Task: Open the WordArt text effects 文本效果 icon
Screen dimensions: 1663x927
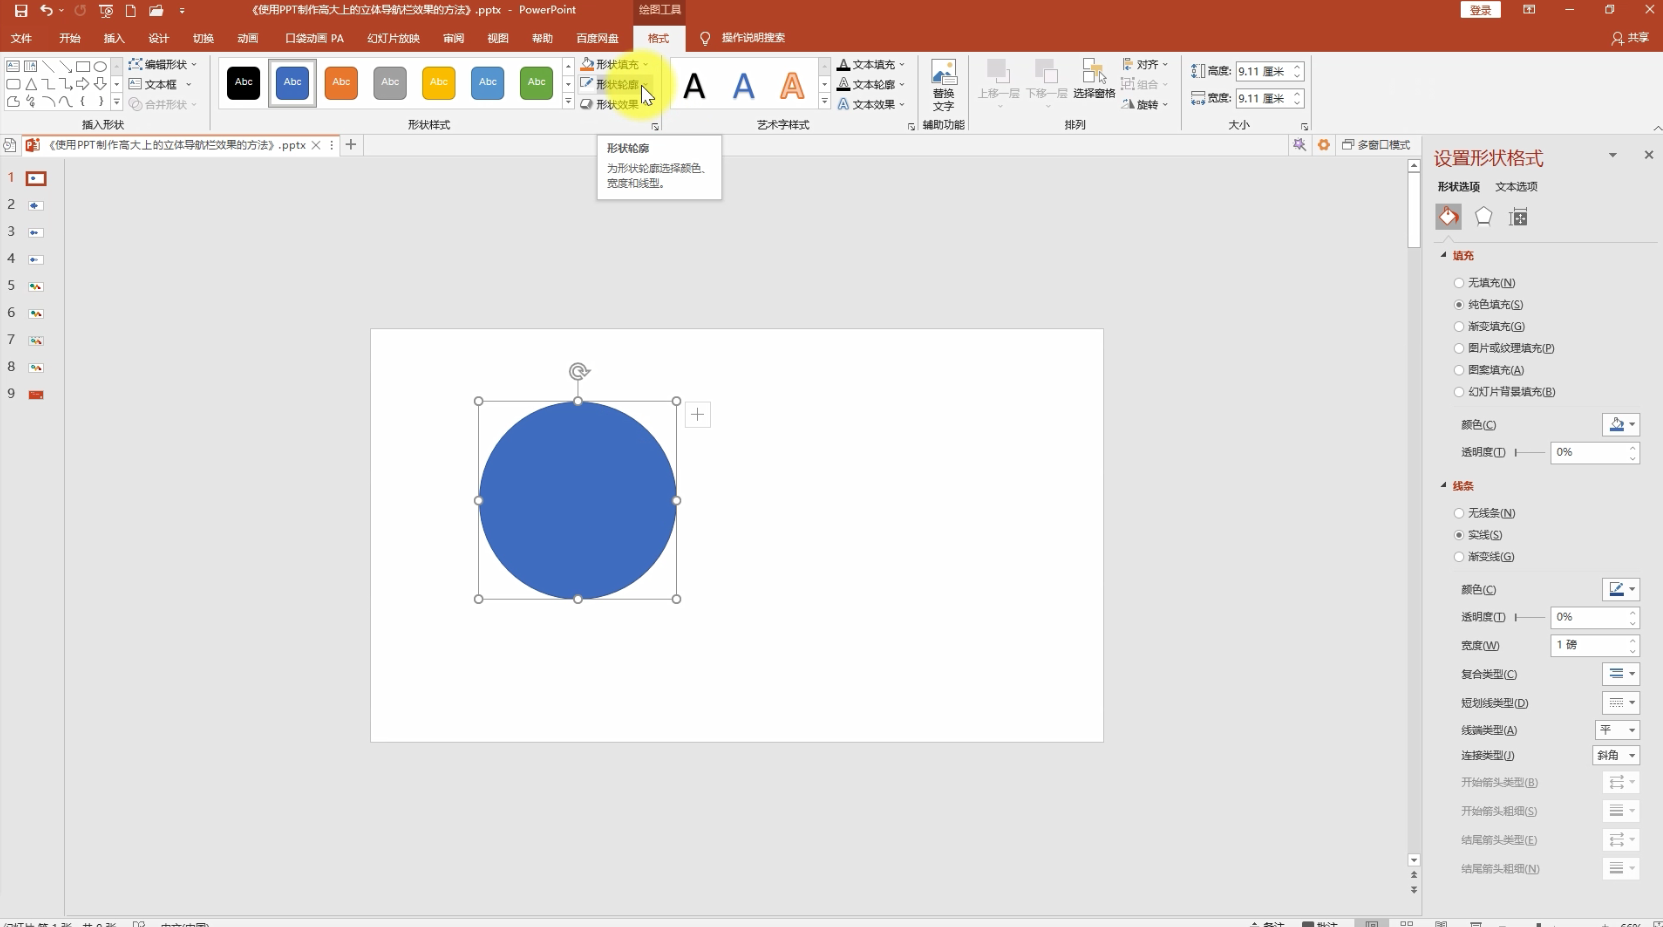Action: (x=844, y=104)
